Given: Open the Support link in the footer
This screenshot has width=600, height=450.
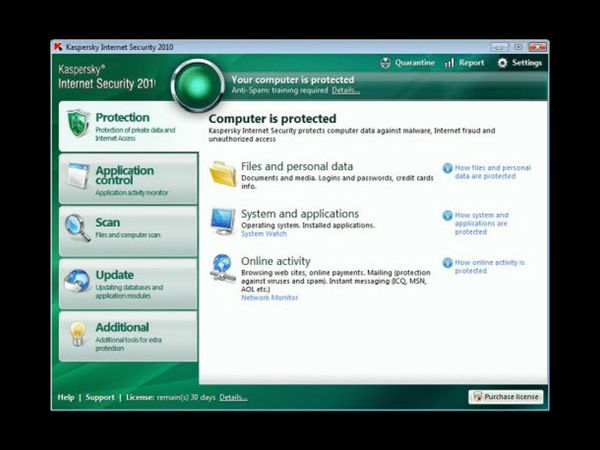Looking at the screenshot, I should tap(100, 397).
